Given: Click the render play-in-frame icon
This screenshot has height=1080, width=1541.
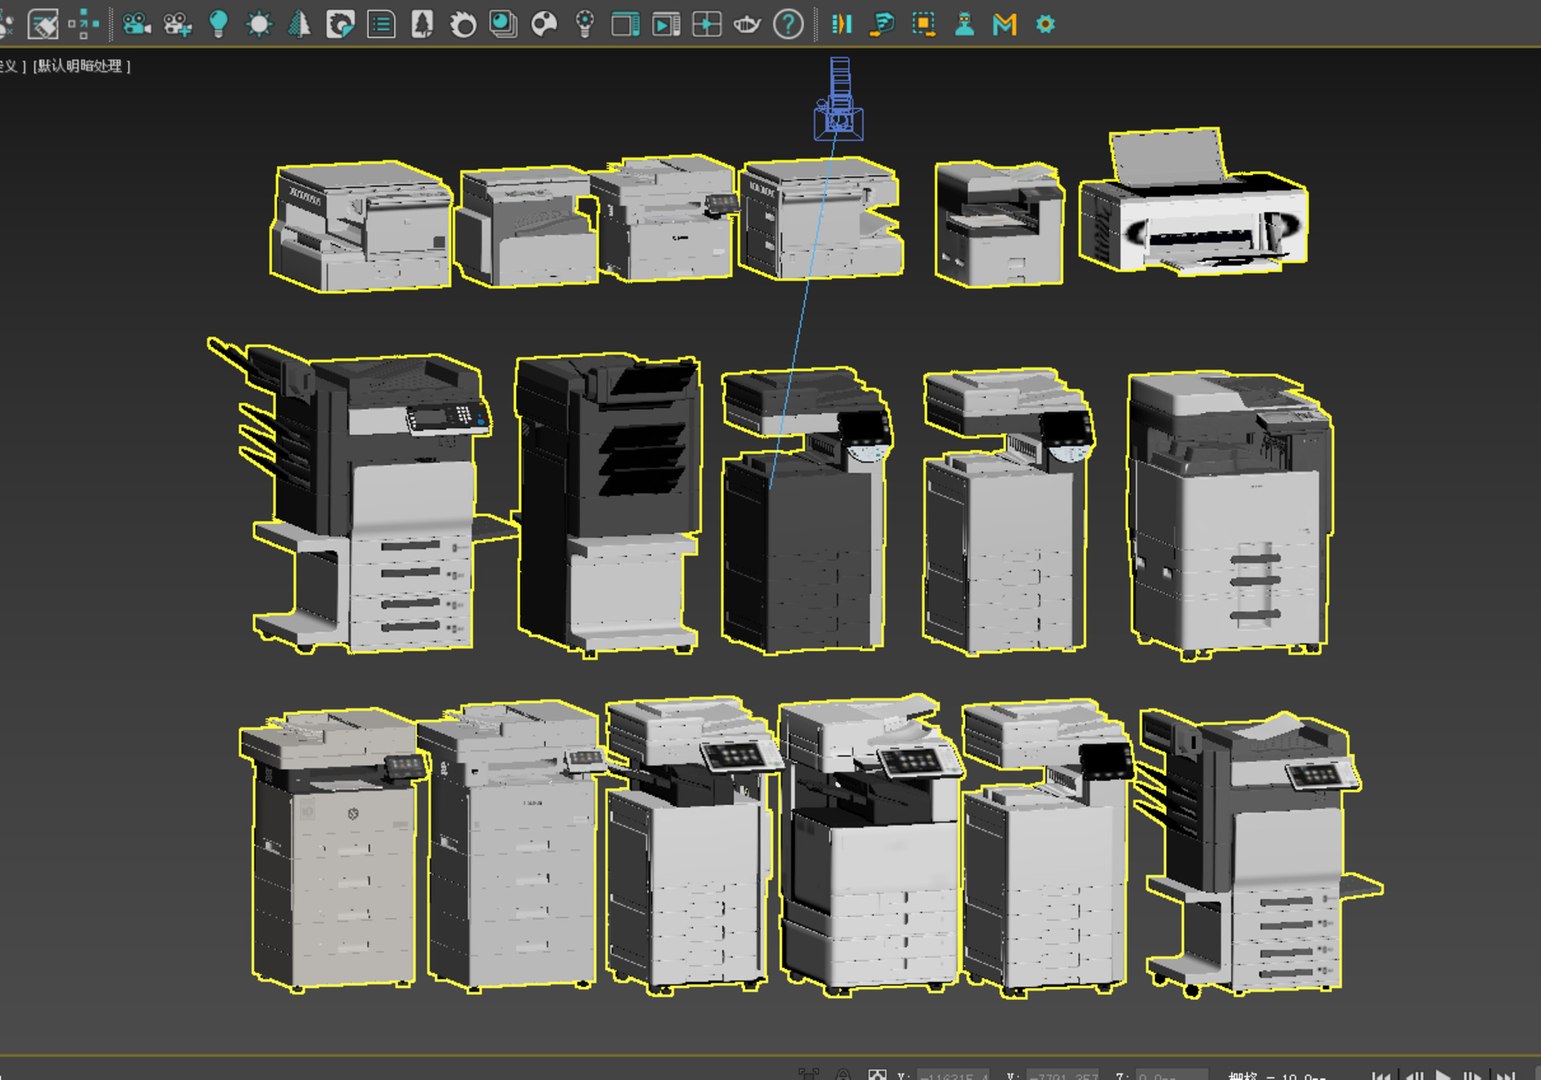Looking at the screenshot, I should 666,24.
